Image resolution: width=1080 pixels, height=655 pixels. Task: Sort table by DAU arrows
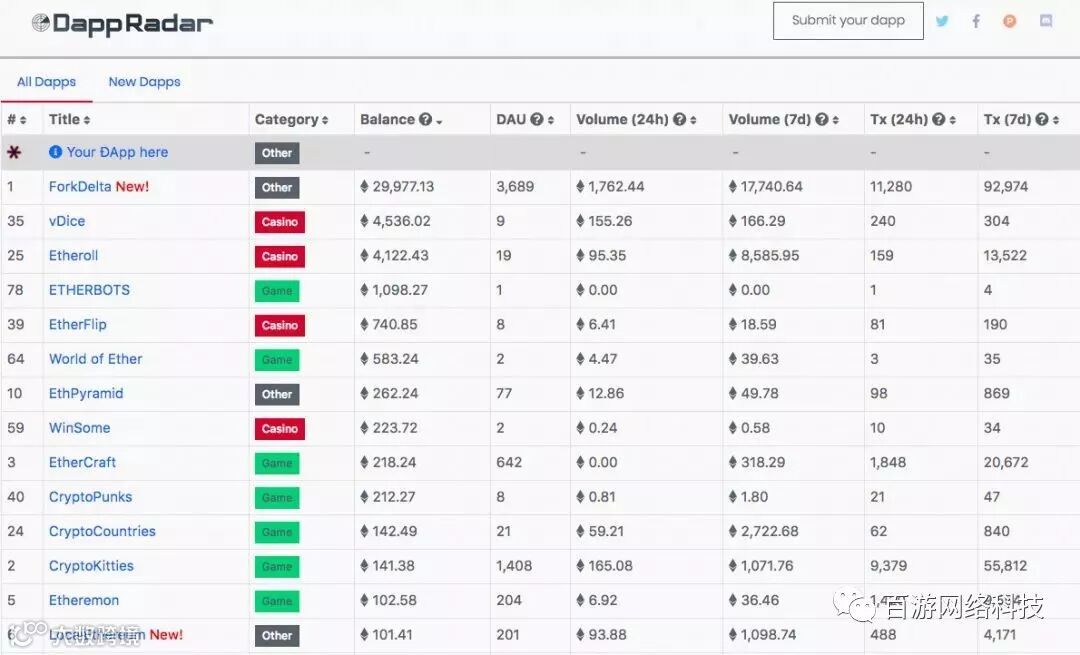click(x=550, y=120)
